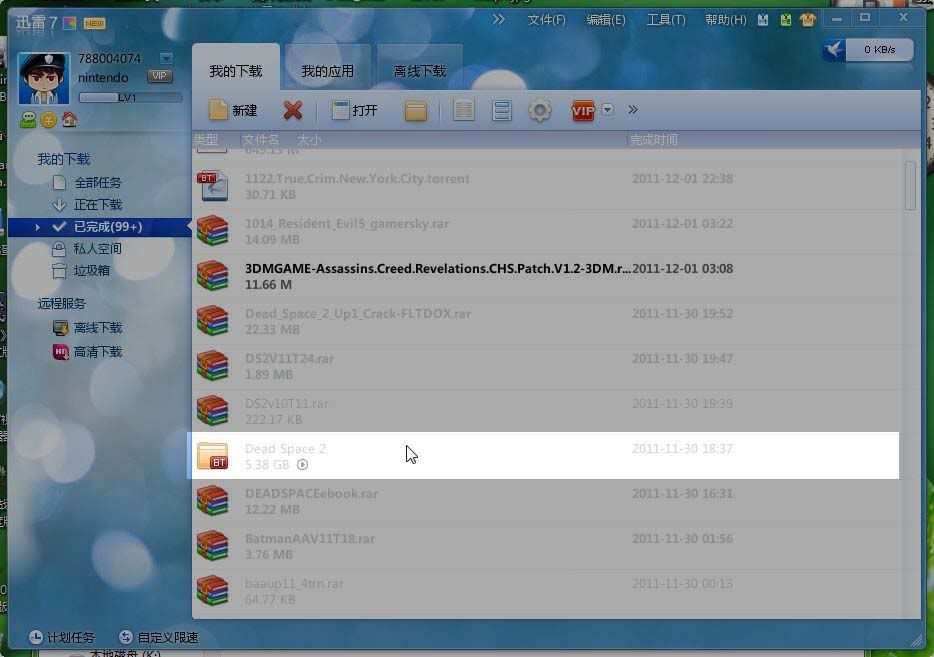Click the red X delete task icon
The image size is (934, 657).
pyautogui.click(x=292, y=110)
